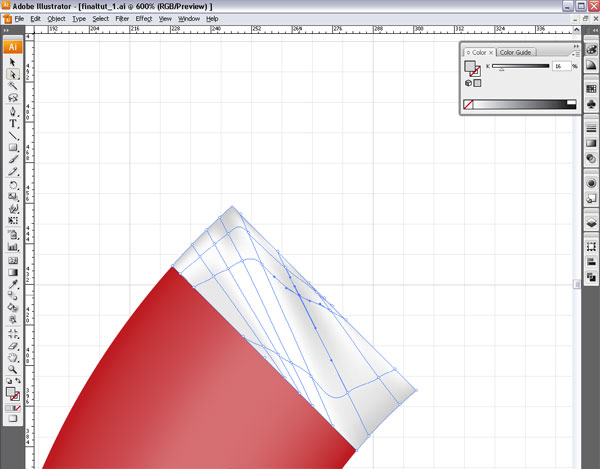Image resolution: width=600 pixels, height=469 pixels.
Task: Open the Gradient panel dock icon
Action: click(591, 143)
